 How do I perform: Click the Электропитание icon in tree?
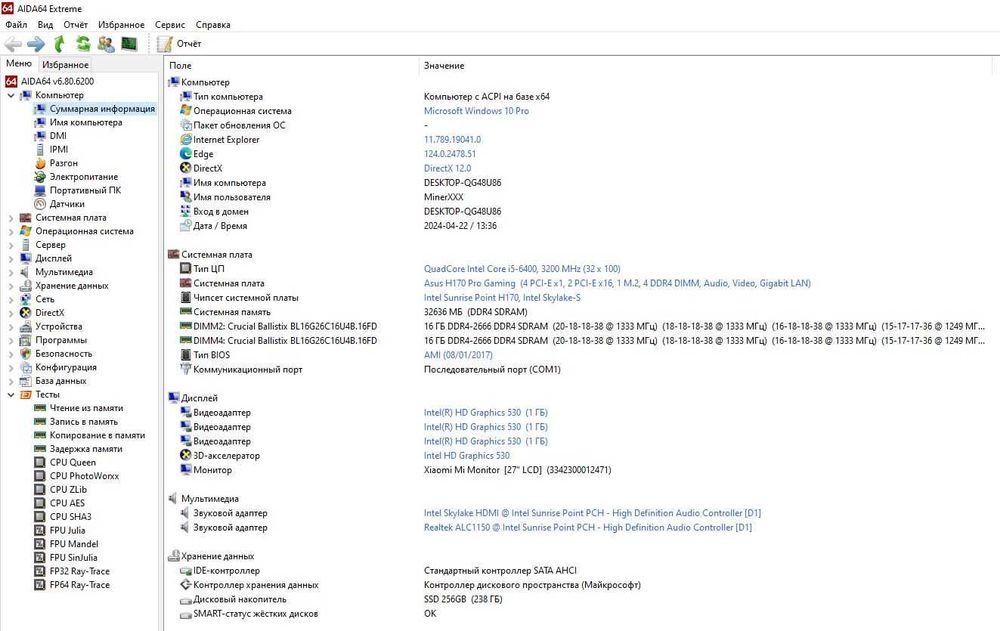40,177
